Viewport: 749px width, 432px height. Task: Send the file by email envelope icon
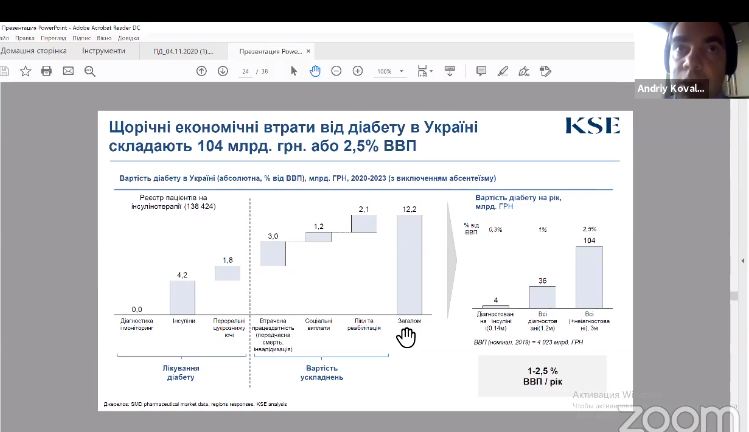tap(69, 71)
